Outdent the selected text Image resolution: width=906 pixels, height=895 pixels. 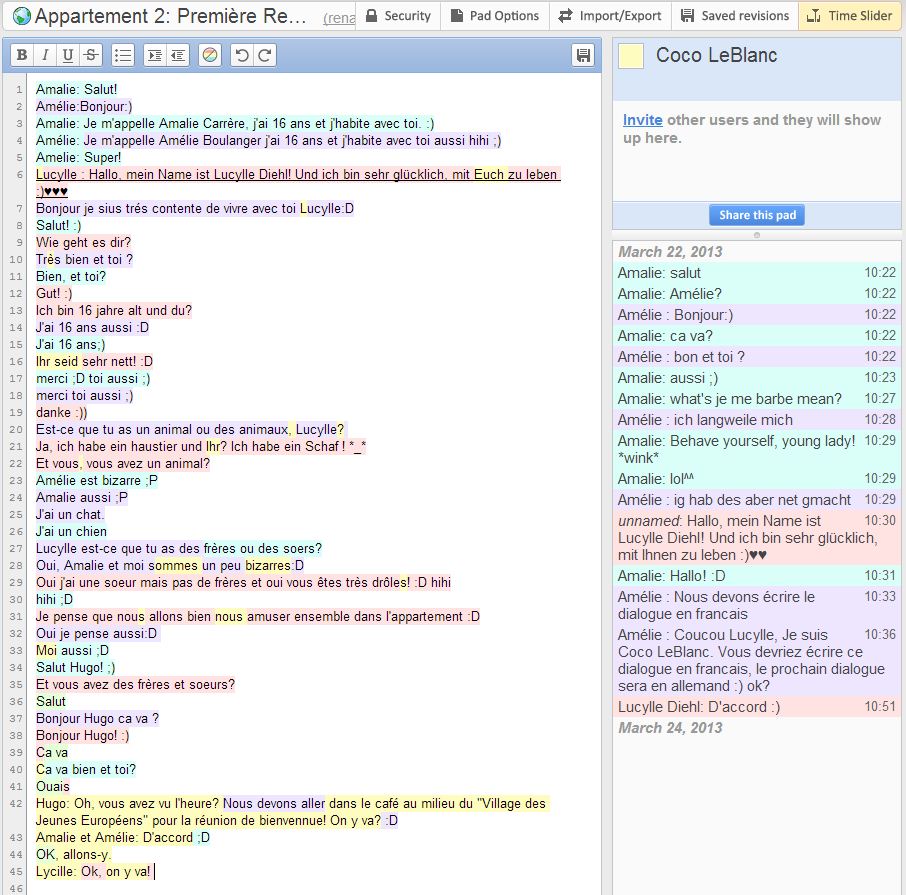tap(177, 56)
